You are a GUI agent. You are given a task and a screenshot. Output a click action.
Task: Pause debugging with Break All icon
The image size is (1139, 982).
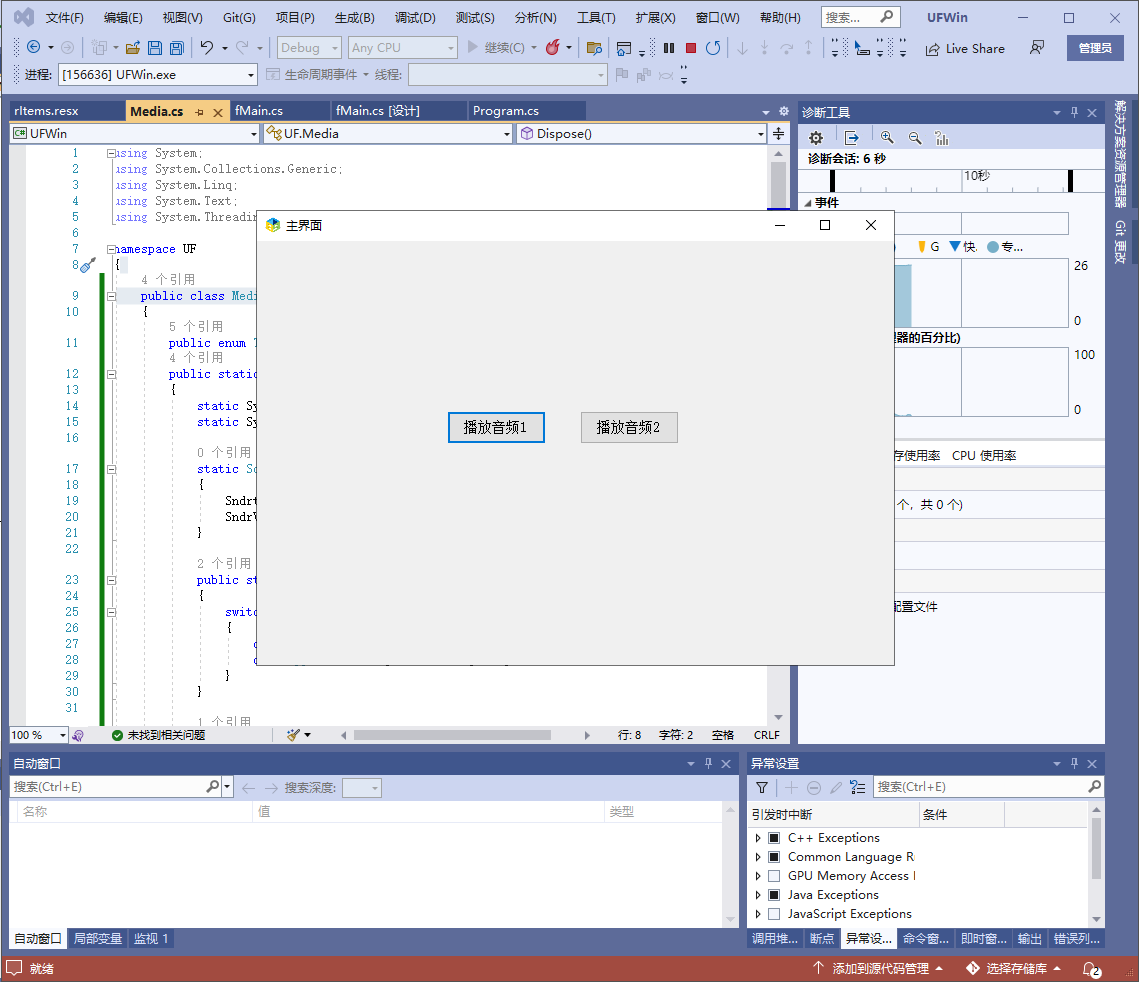click(x=669, y=48)
